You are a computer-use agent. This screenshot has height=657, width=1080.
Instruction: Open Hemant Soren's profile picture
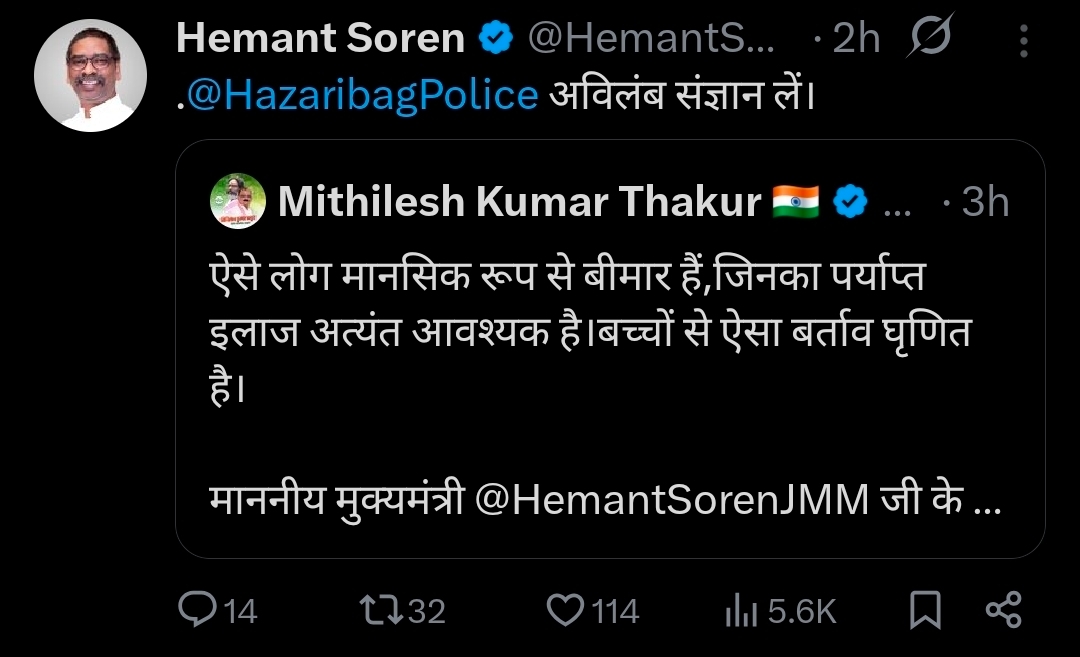click(x=90, y=75)
